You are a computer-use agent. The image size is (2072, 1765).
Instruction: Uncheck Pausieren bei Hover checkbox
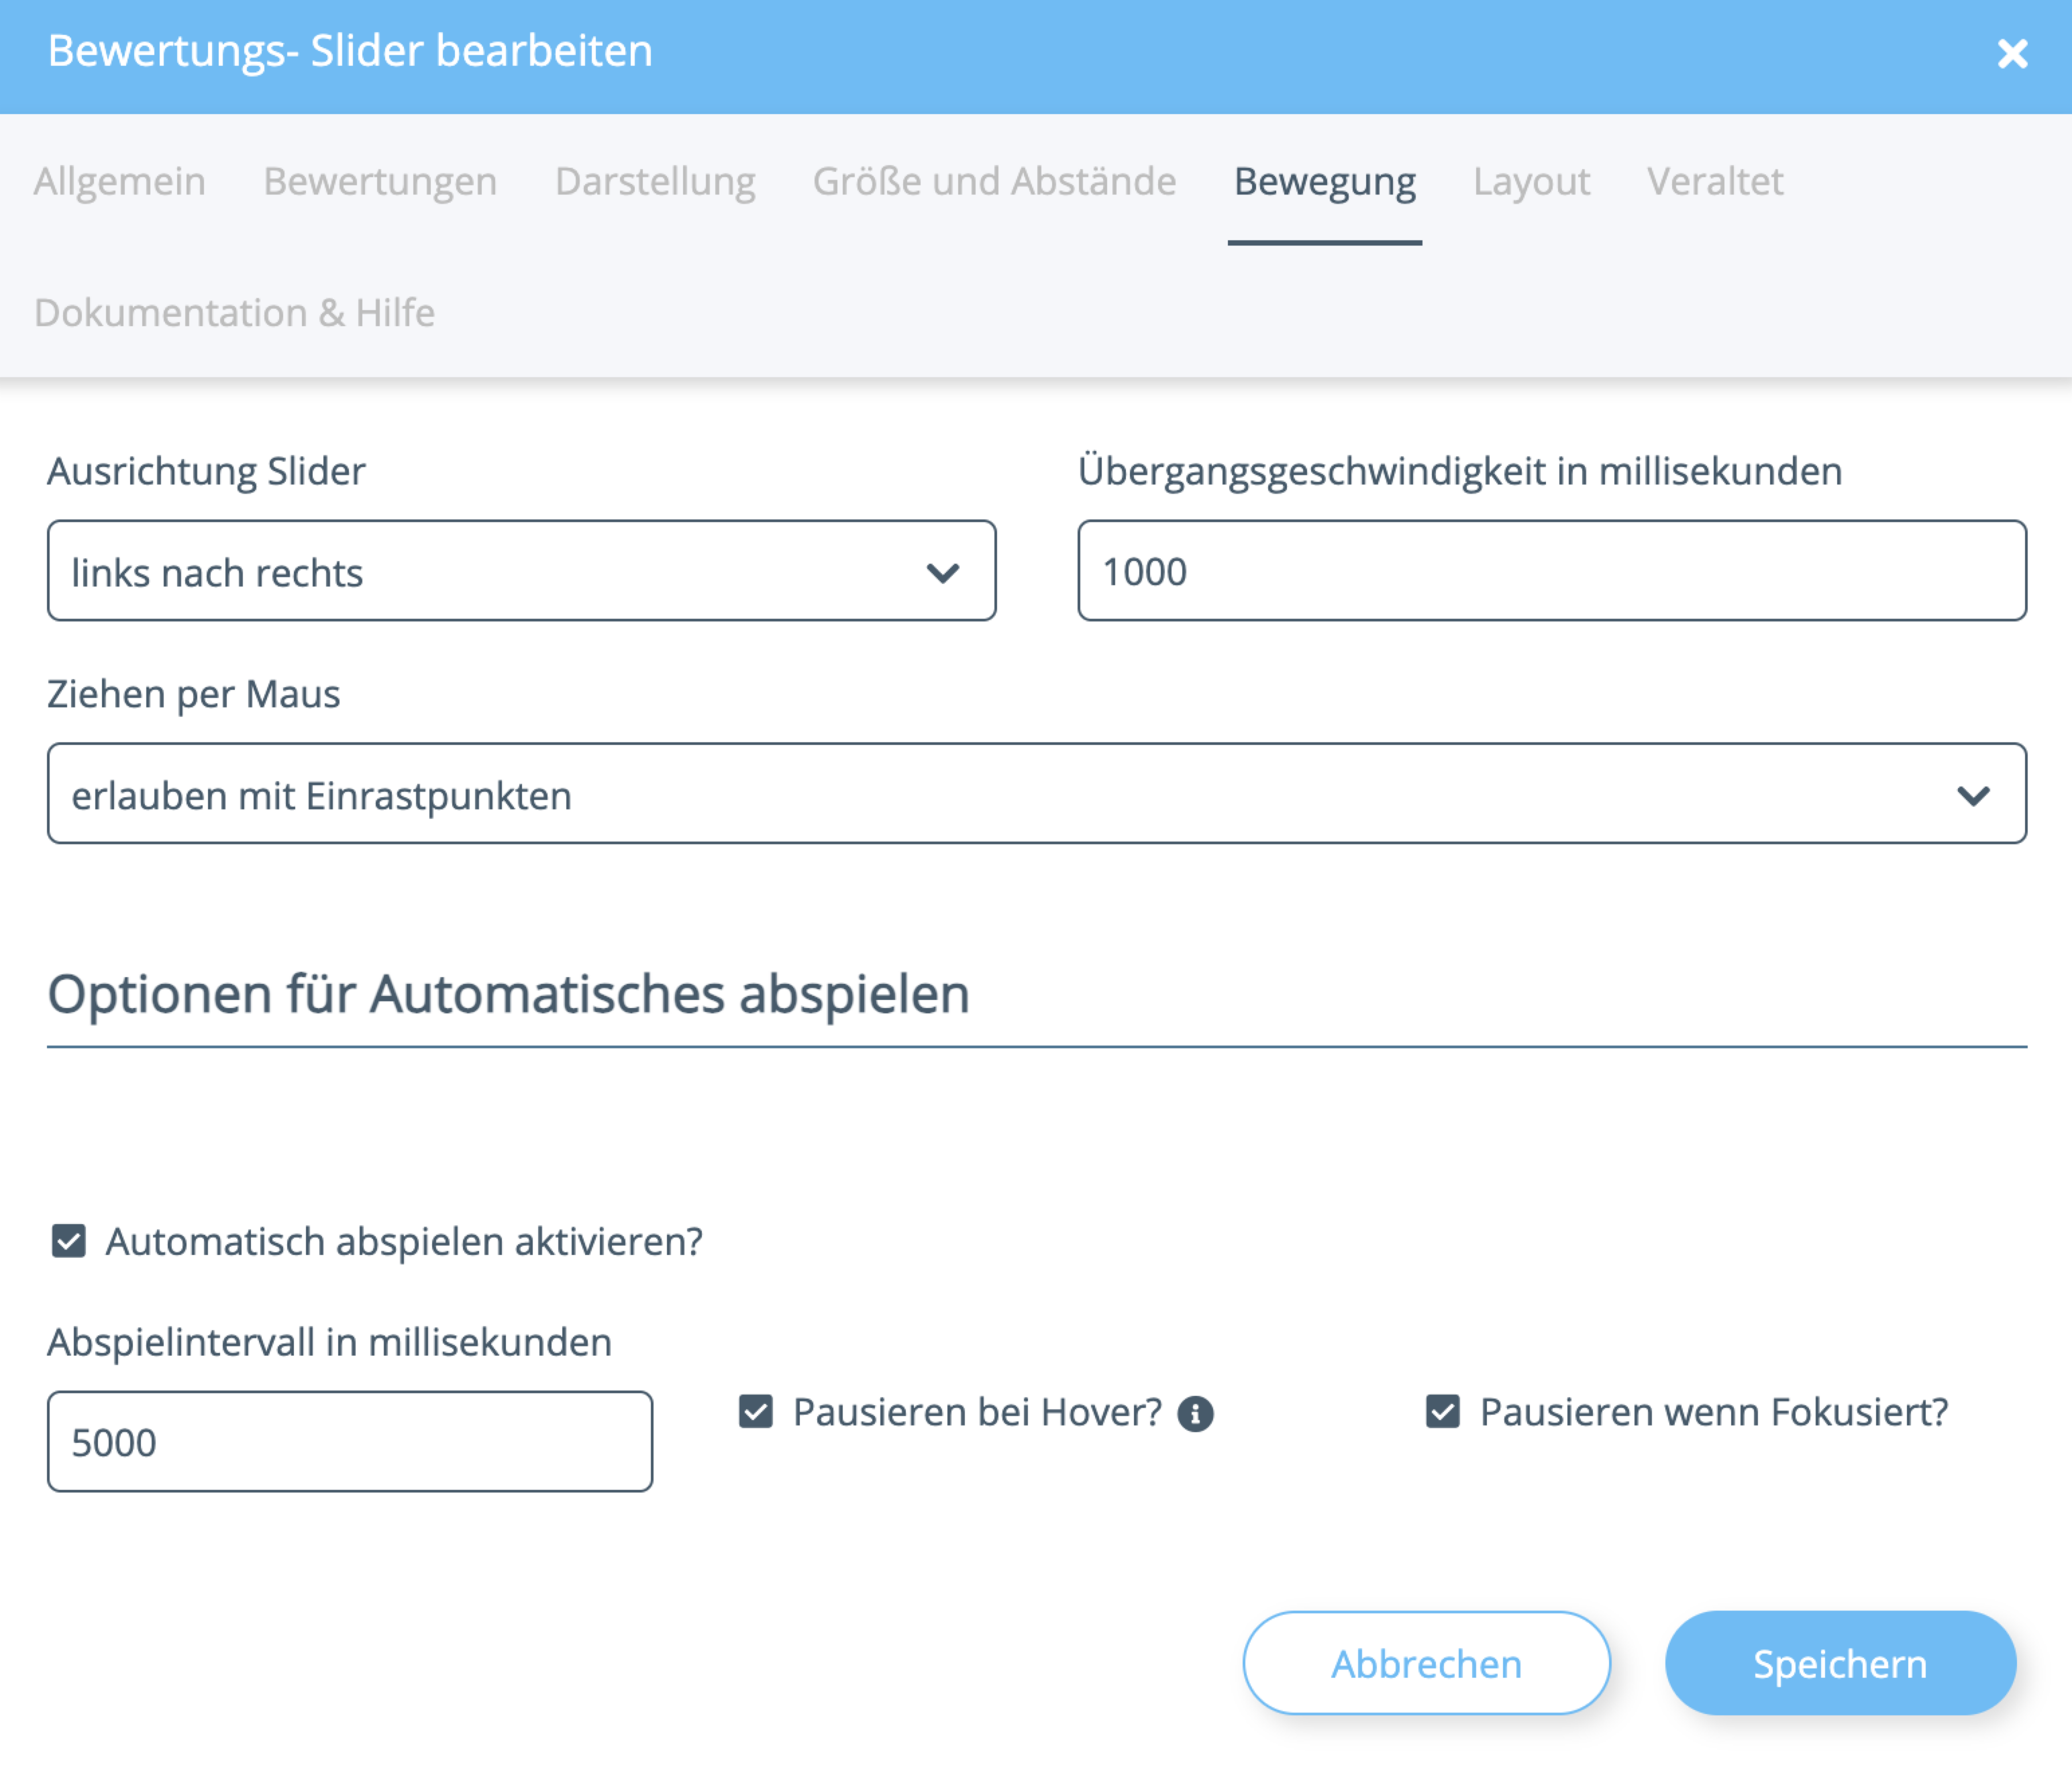756,1412
